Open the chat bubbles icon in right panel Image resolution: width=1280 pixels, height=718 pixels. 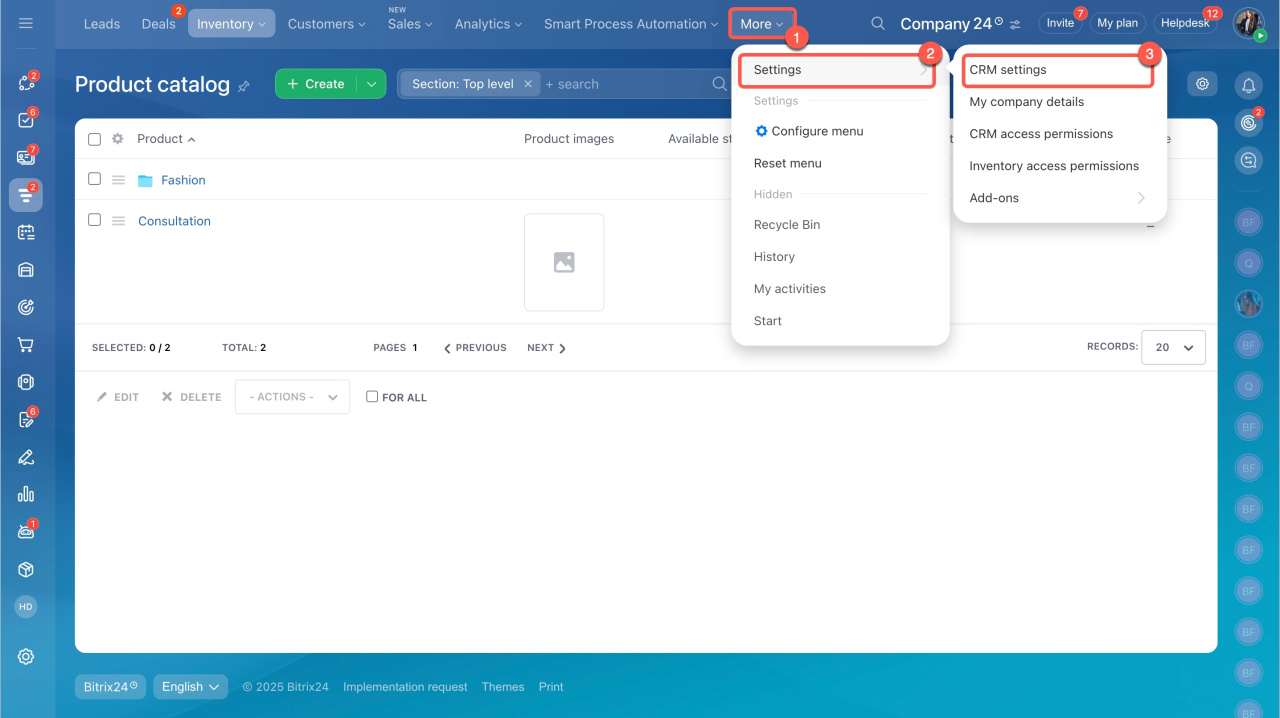tap(1248, 159)
